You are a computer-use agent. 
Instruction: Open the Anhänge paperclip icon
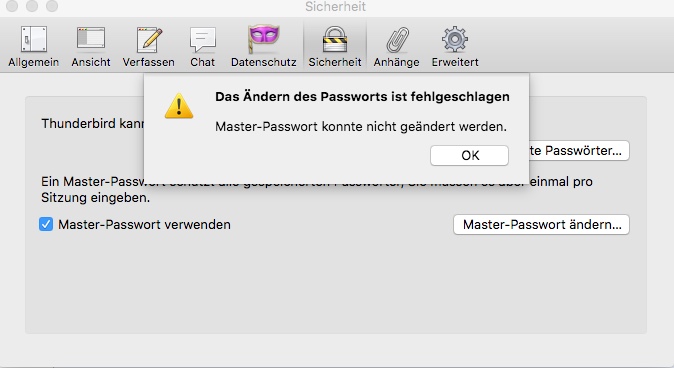396,40
